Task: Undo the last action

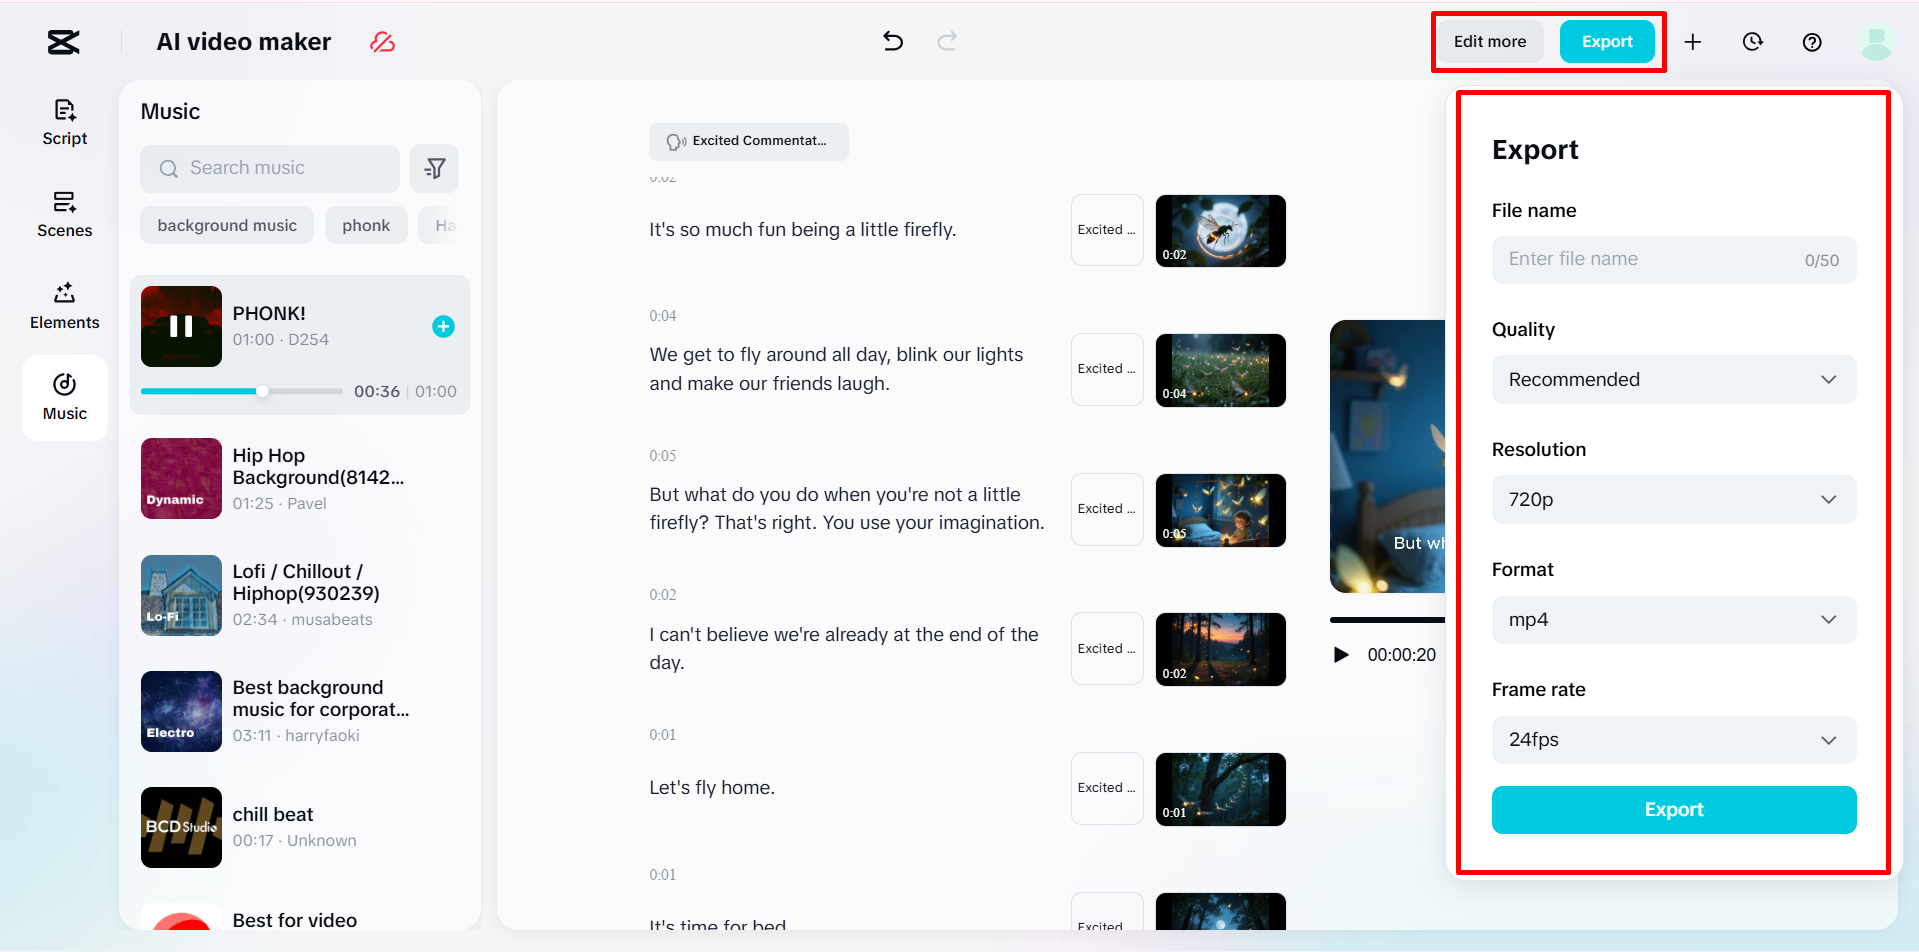Action: pos(893,41)
